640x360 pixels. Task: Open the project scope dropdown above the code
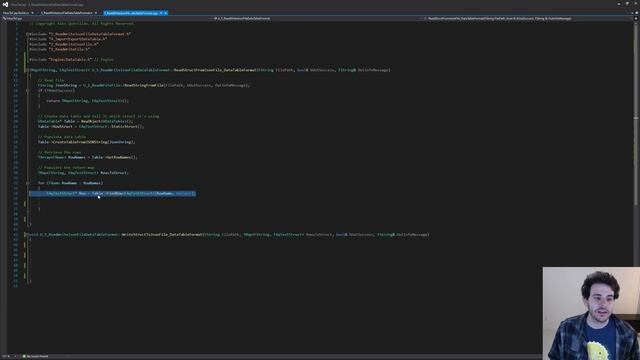coord(106,18)
